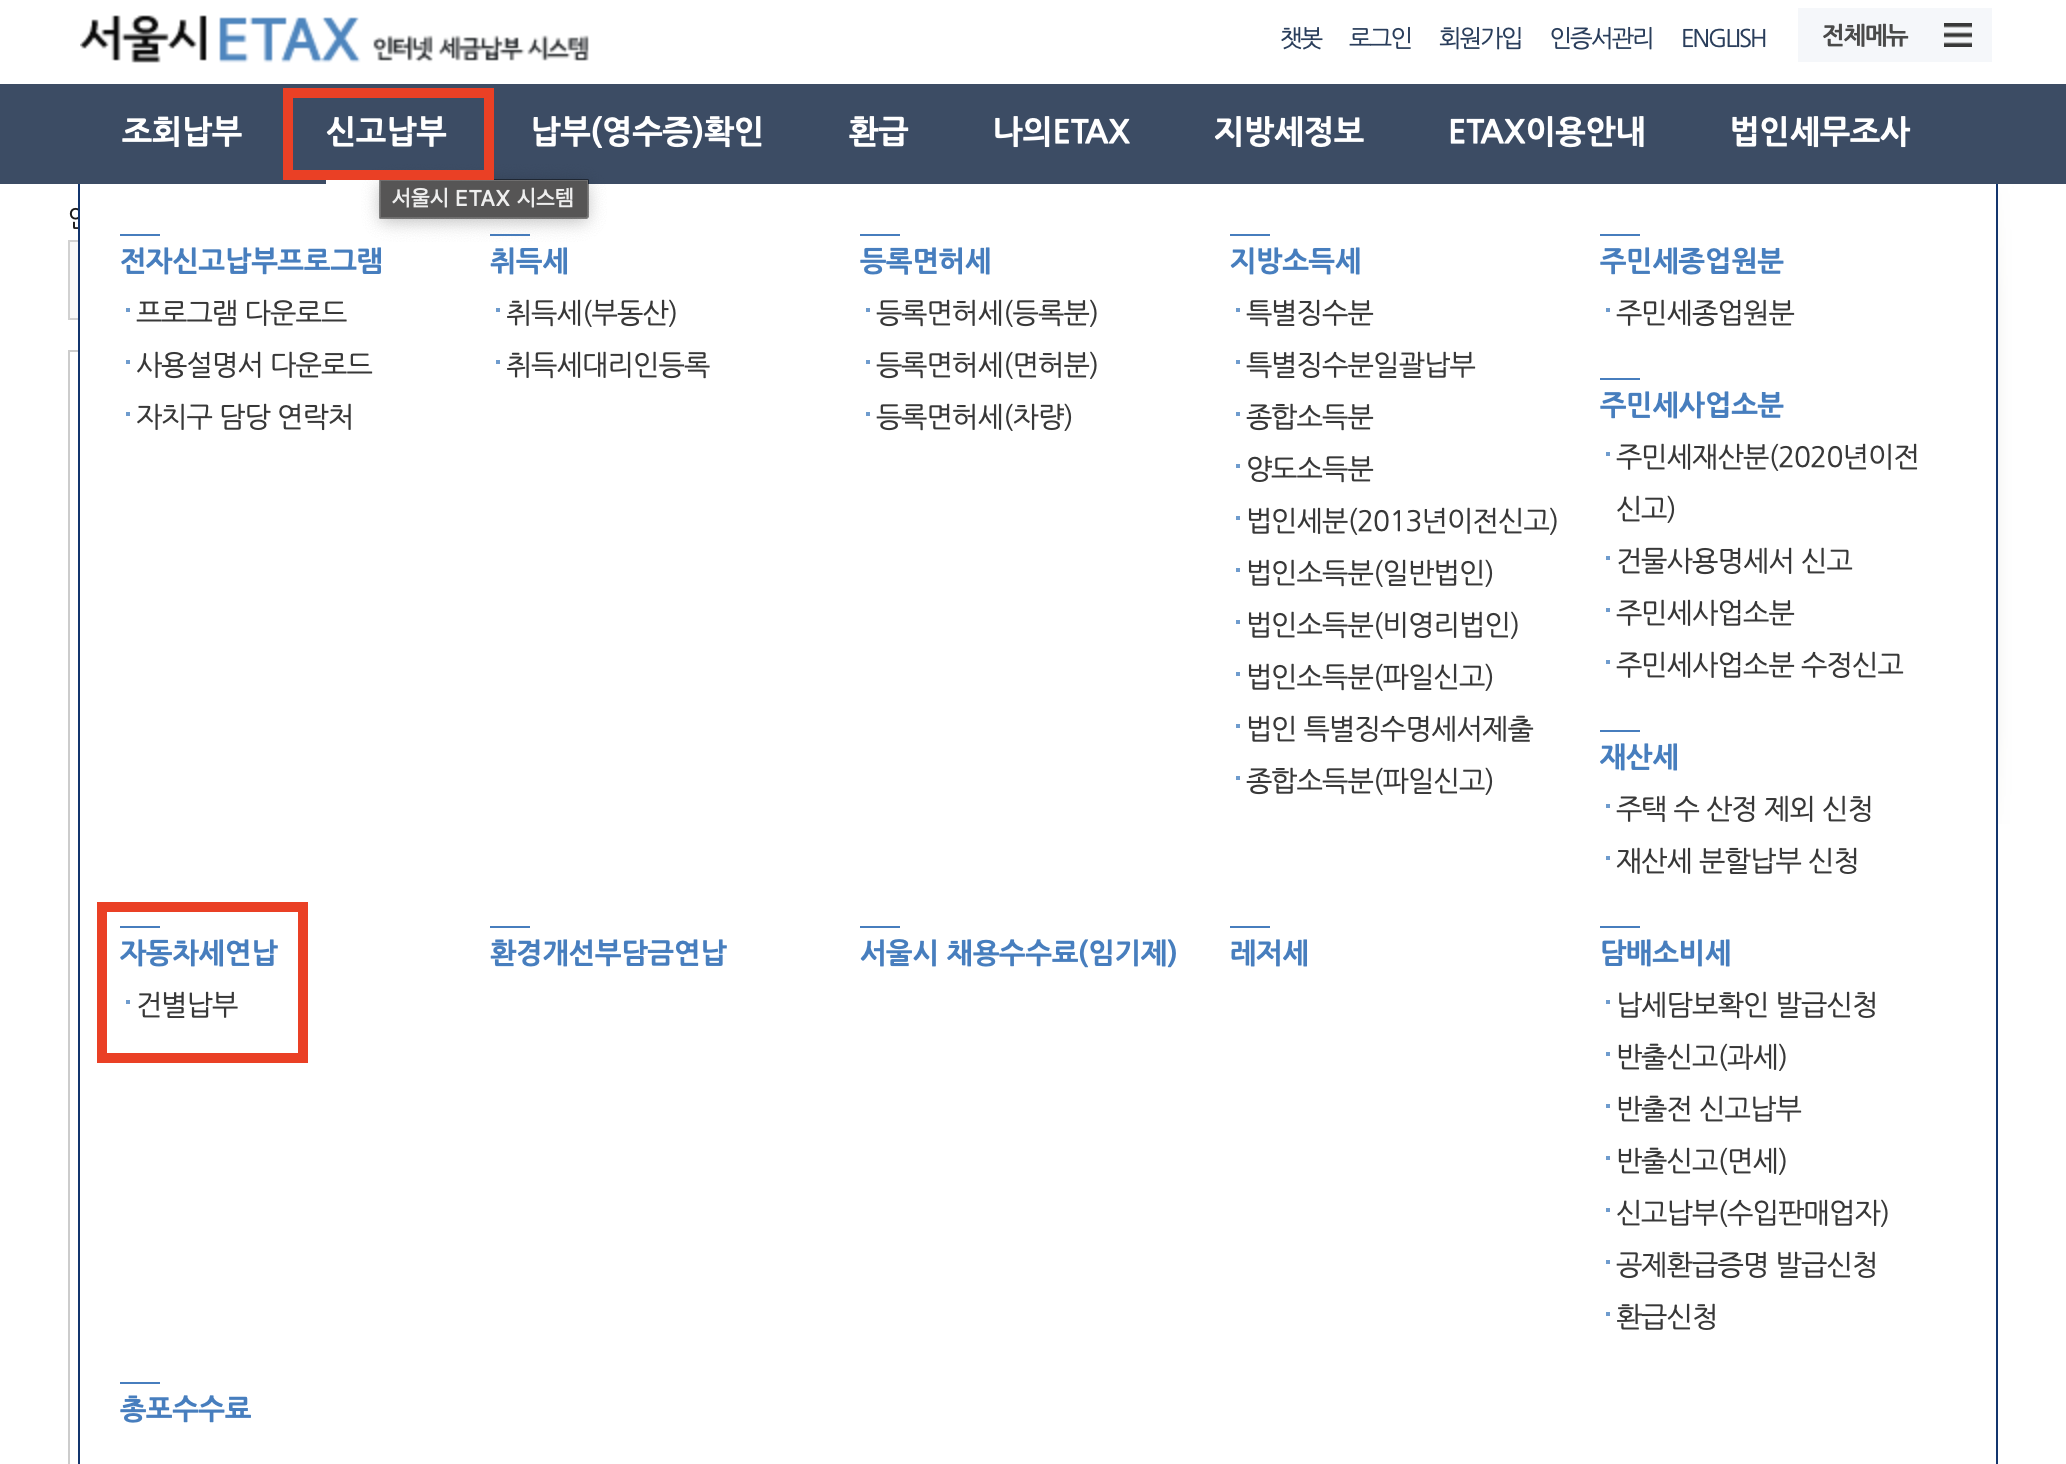This screenshot has width=2066, height=1464.
Task: Click the 서울시 ETAX logo
Action: tap(334, 40)
